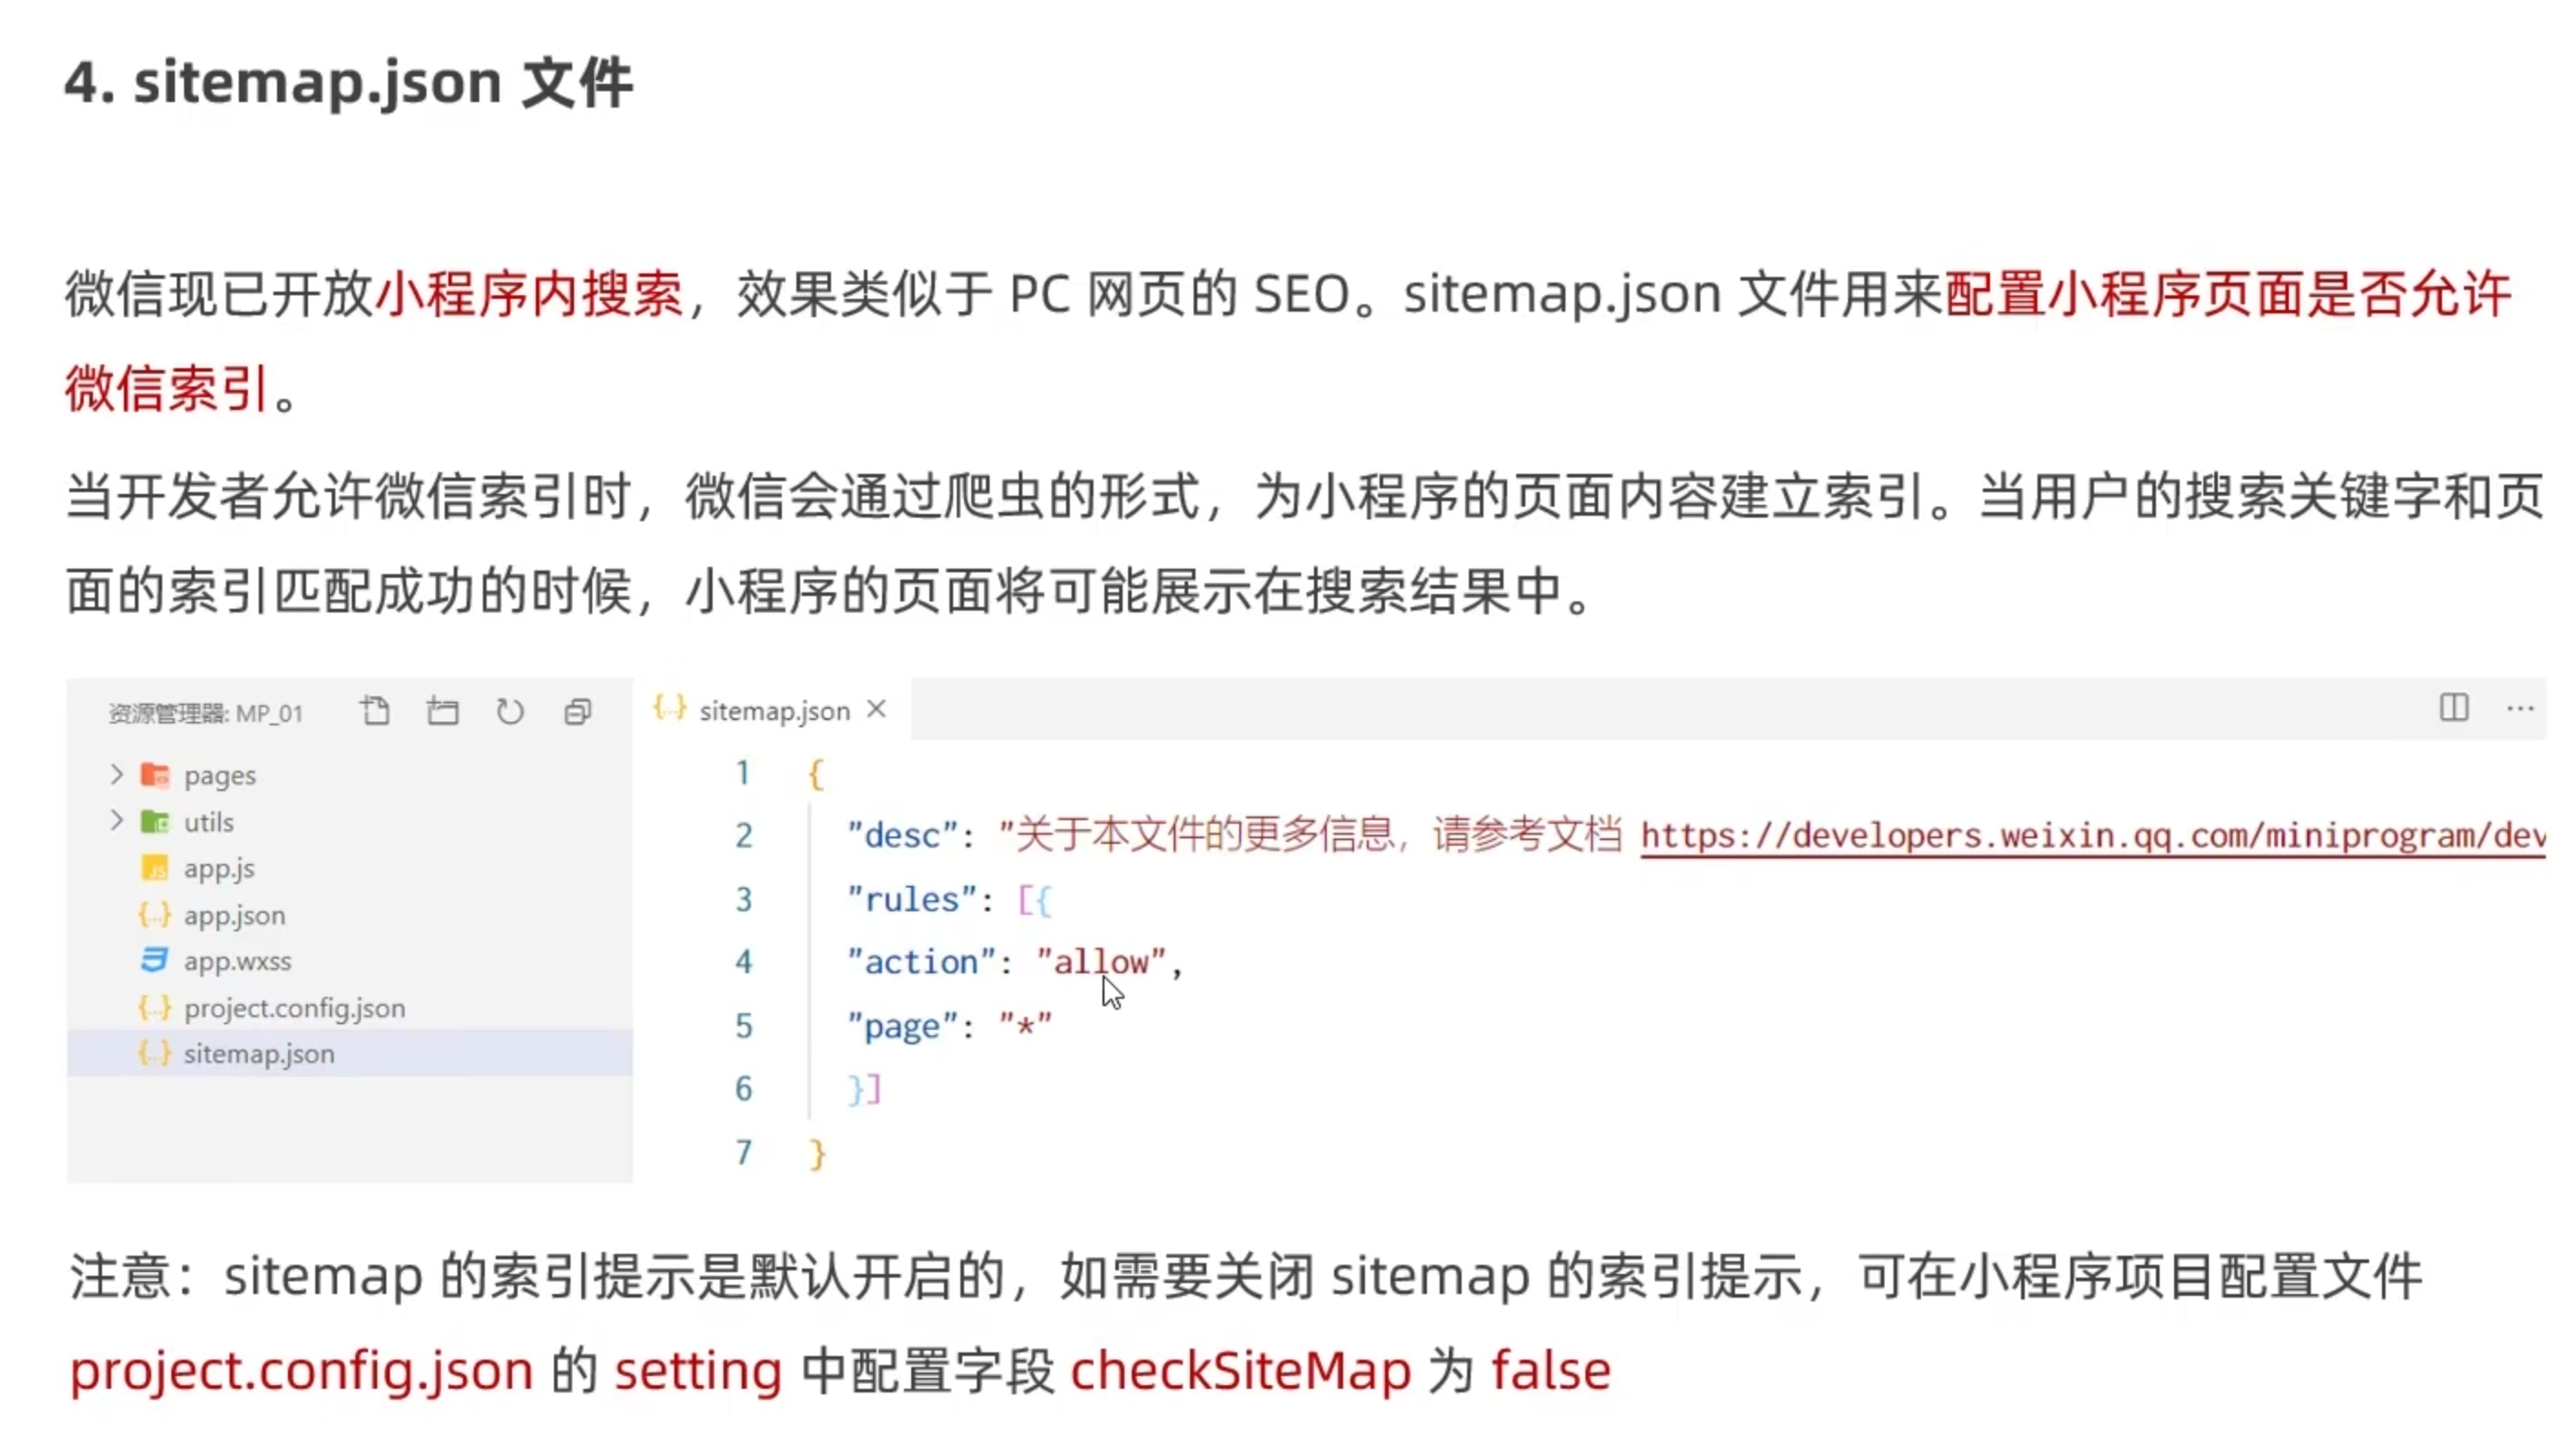Open the editor more actions ellipsis
The height and width of the screenshot is (1438, 2576).
2519,708
